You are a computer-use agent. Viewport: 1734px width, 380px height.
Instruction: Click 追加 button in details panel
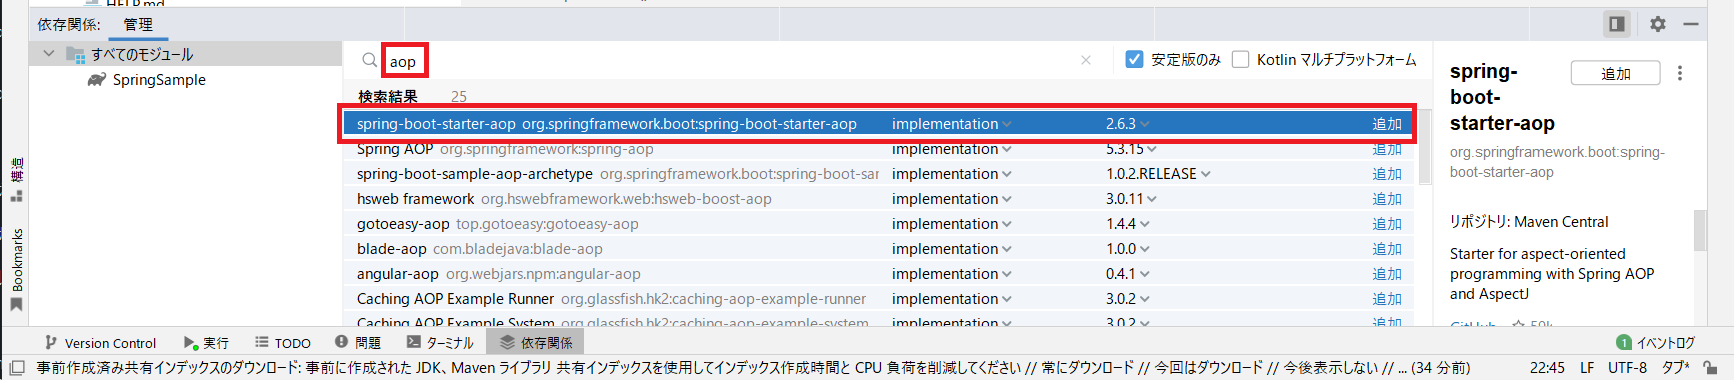[1615, 73]
